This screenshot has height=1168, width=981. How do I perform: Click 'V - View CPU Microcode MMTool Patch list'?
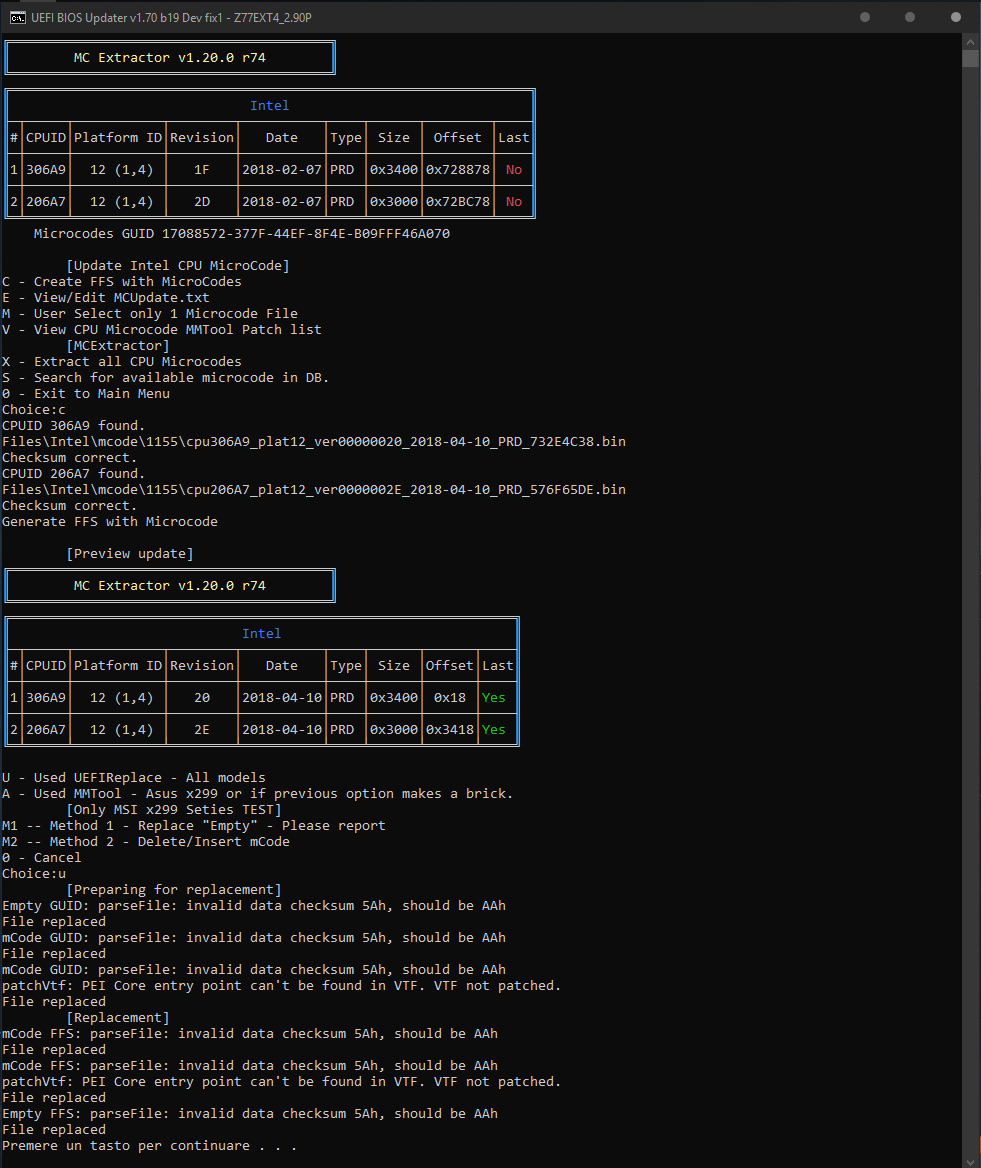[162, 330]
